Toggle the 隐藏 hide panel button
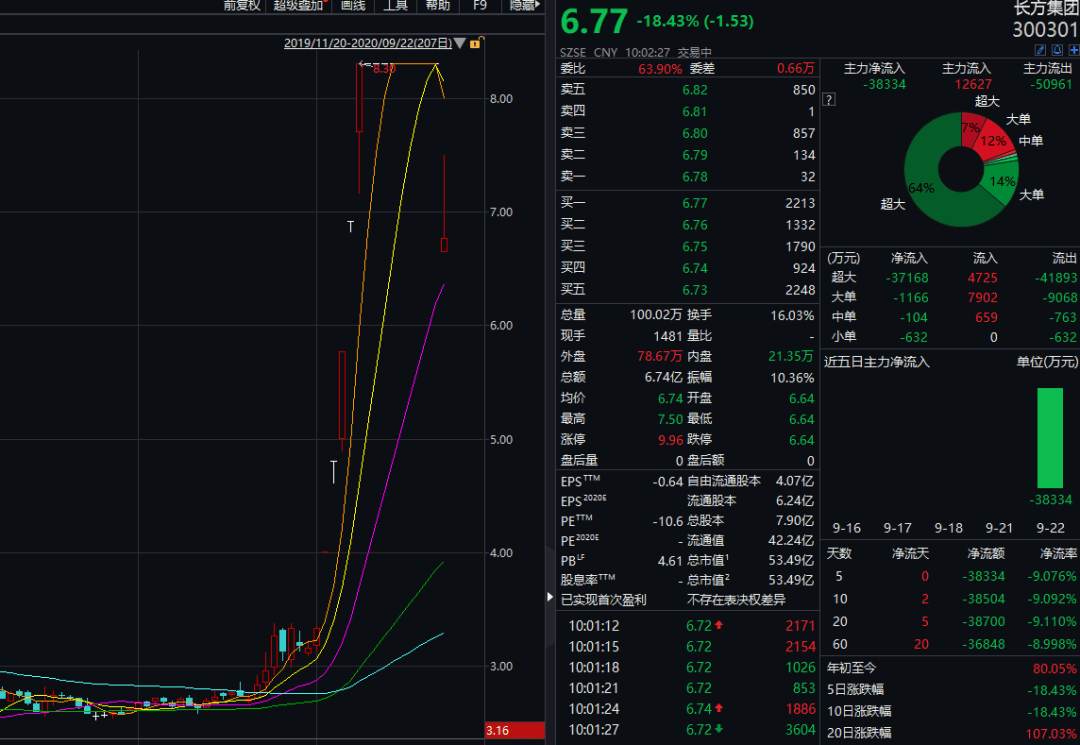 tap(523, 5)
